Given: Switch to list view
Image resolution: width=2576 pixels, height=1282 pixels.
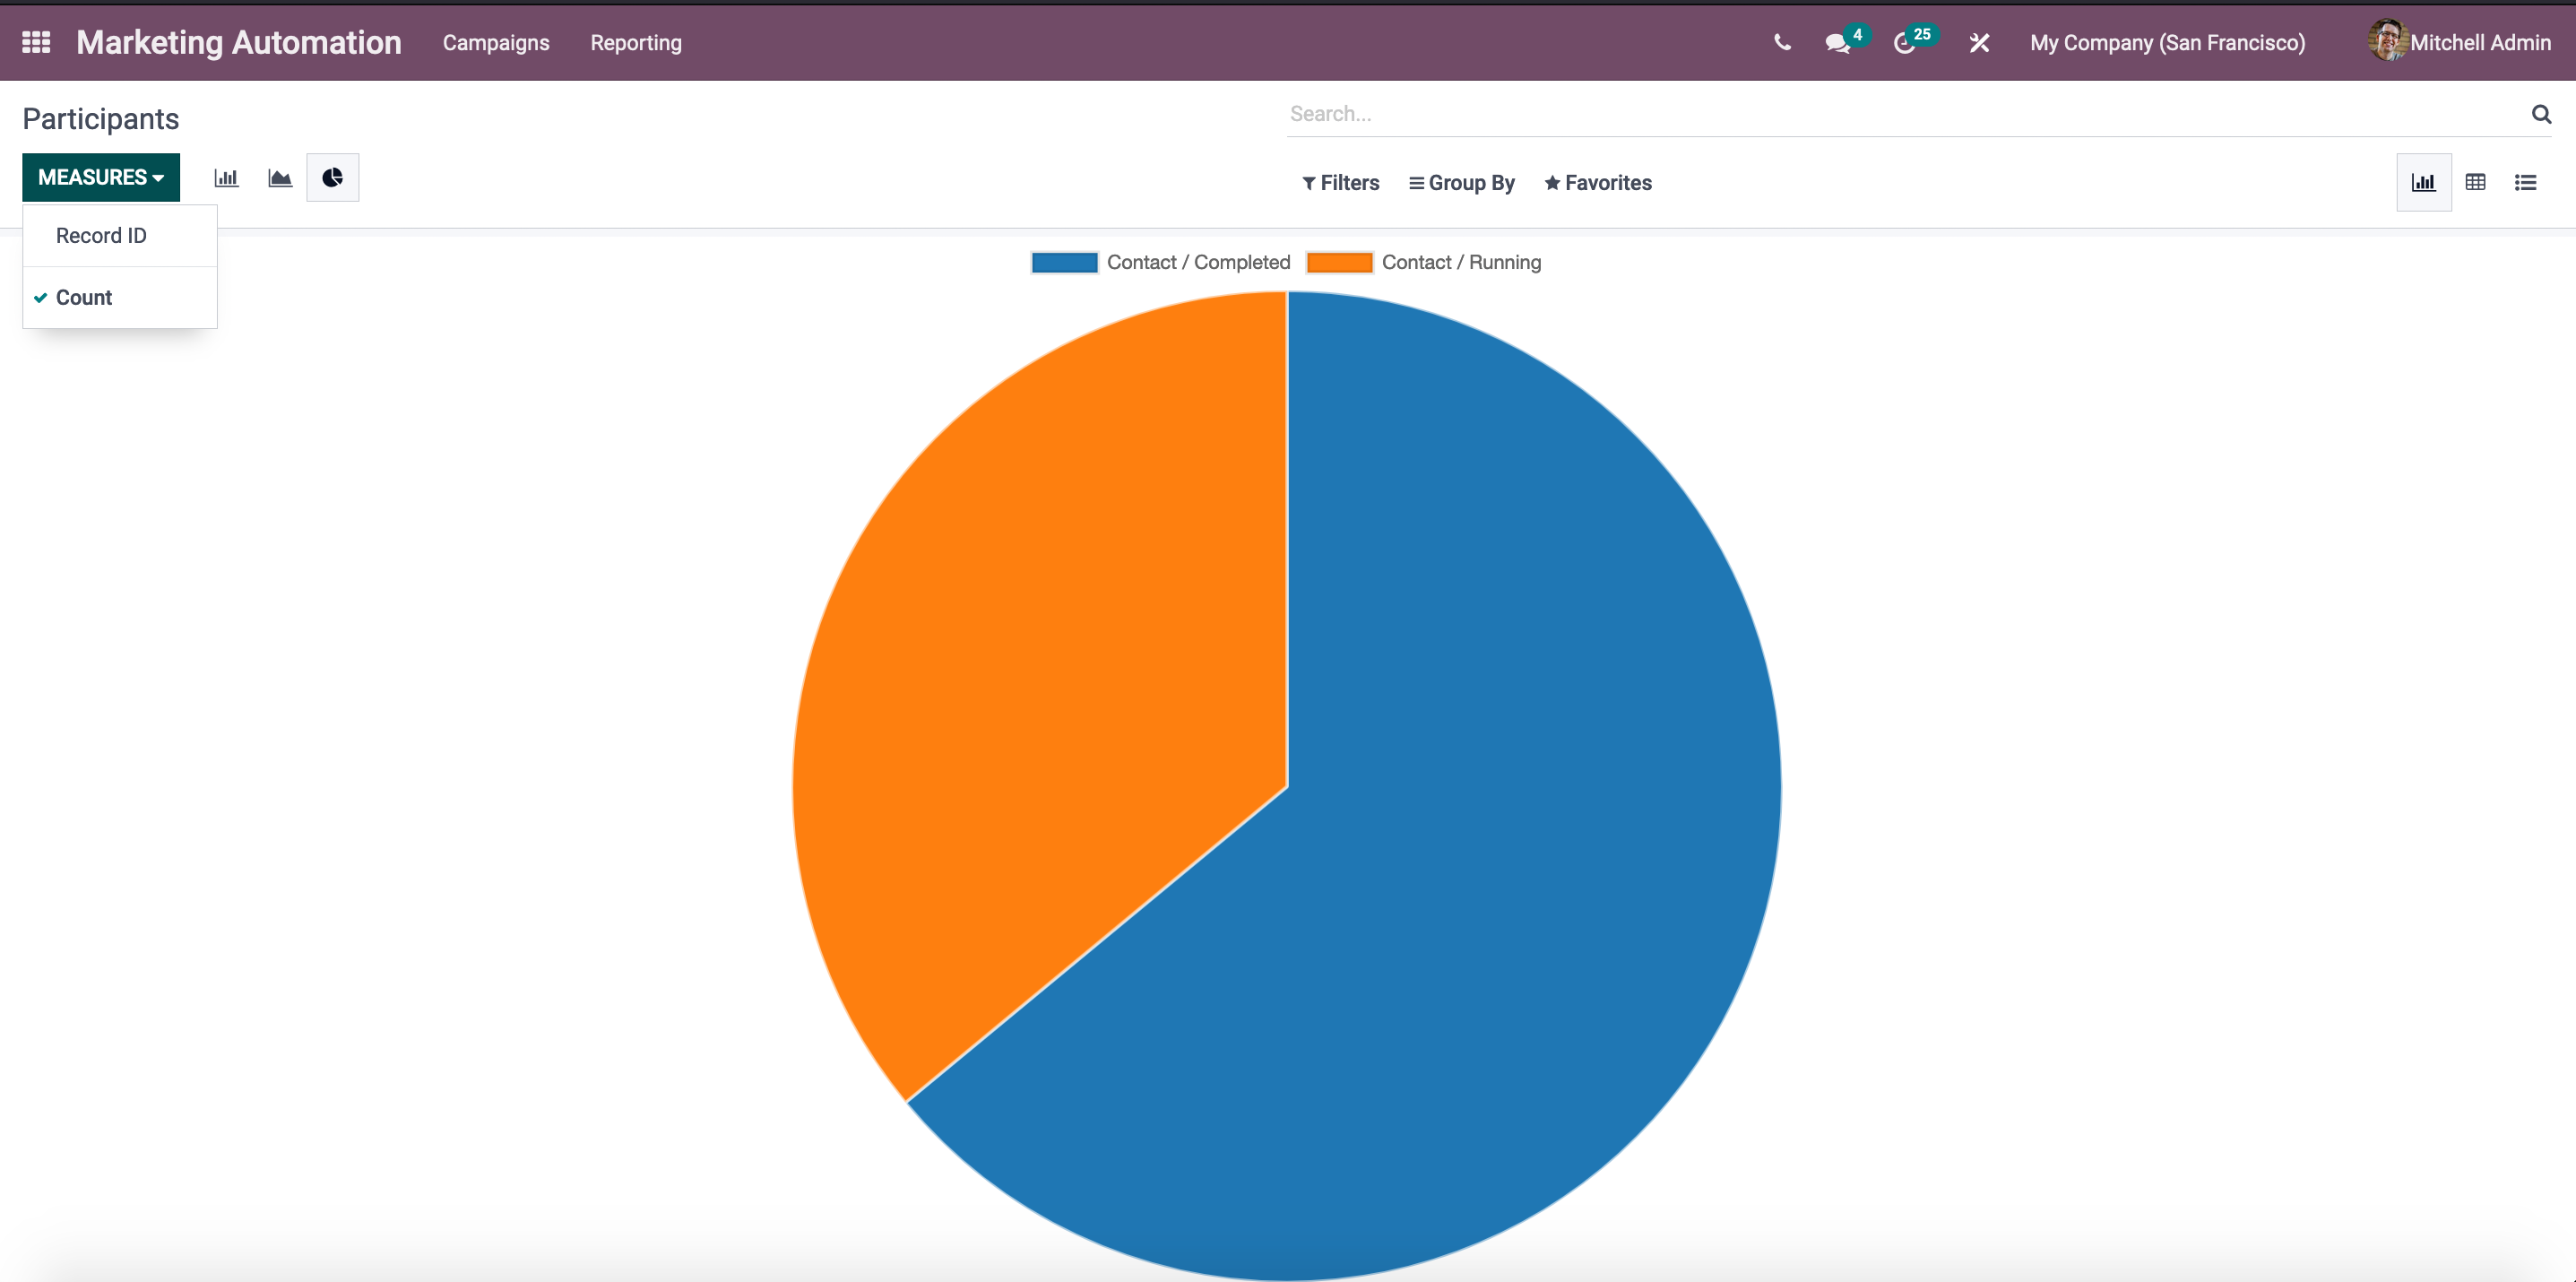Looking at the screenshot, I should [x=2525, y=182].
